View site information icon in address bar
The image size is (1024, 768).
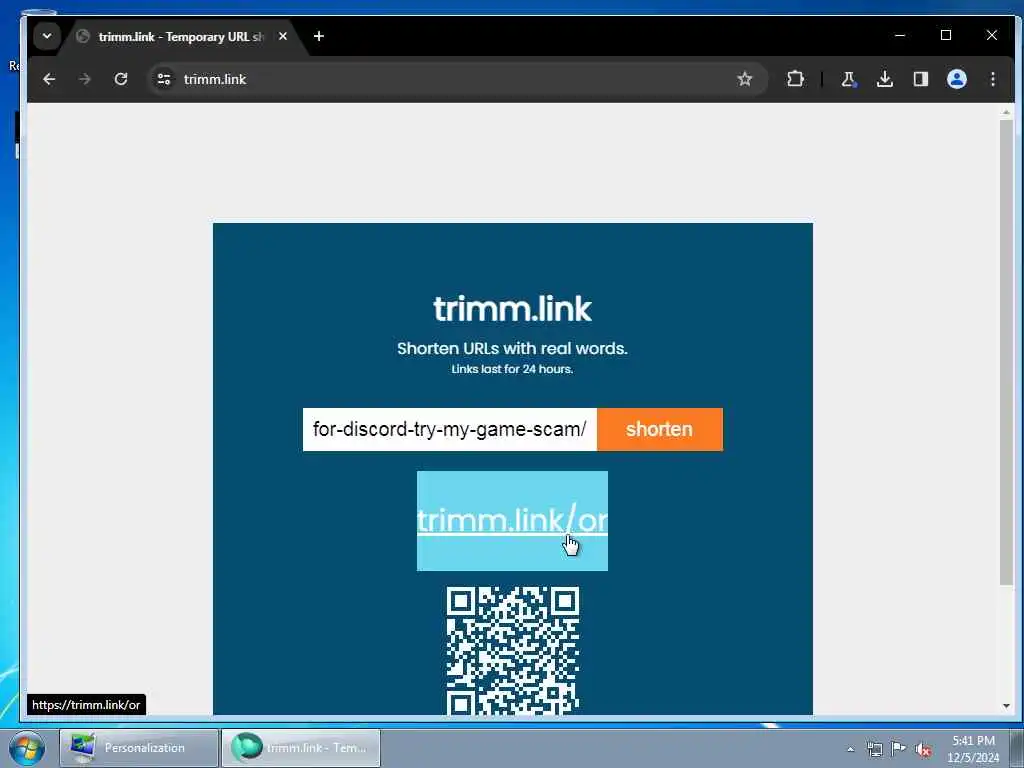[164, 79]
